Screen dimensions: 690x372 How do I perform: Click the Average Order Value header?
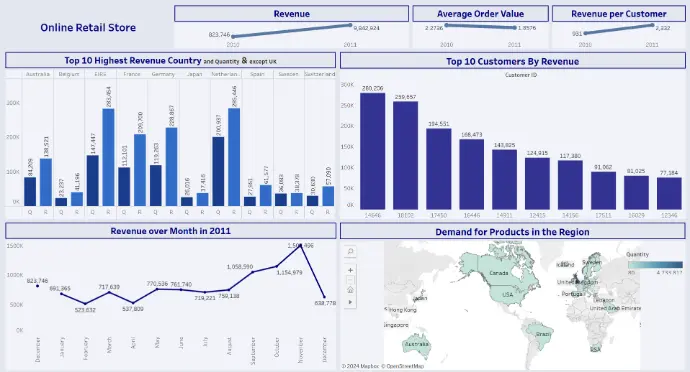(481, 14)
